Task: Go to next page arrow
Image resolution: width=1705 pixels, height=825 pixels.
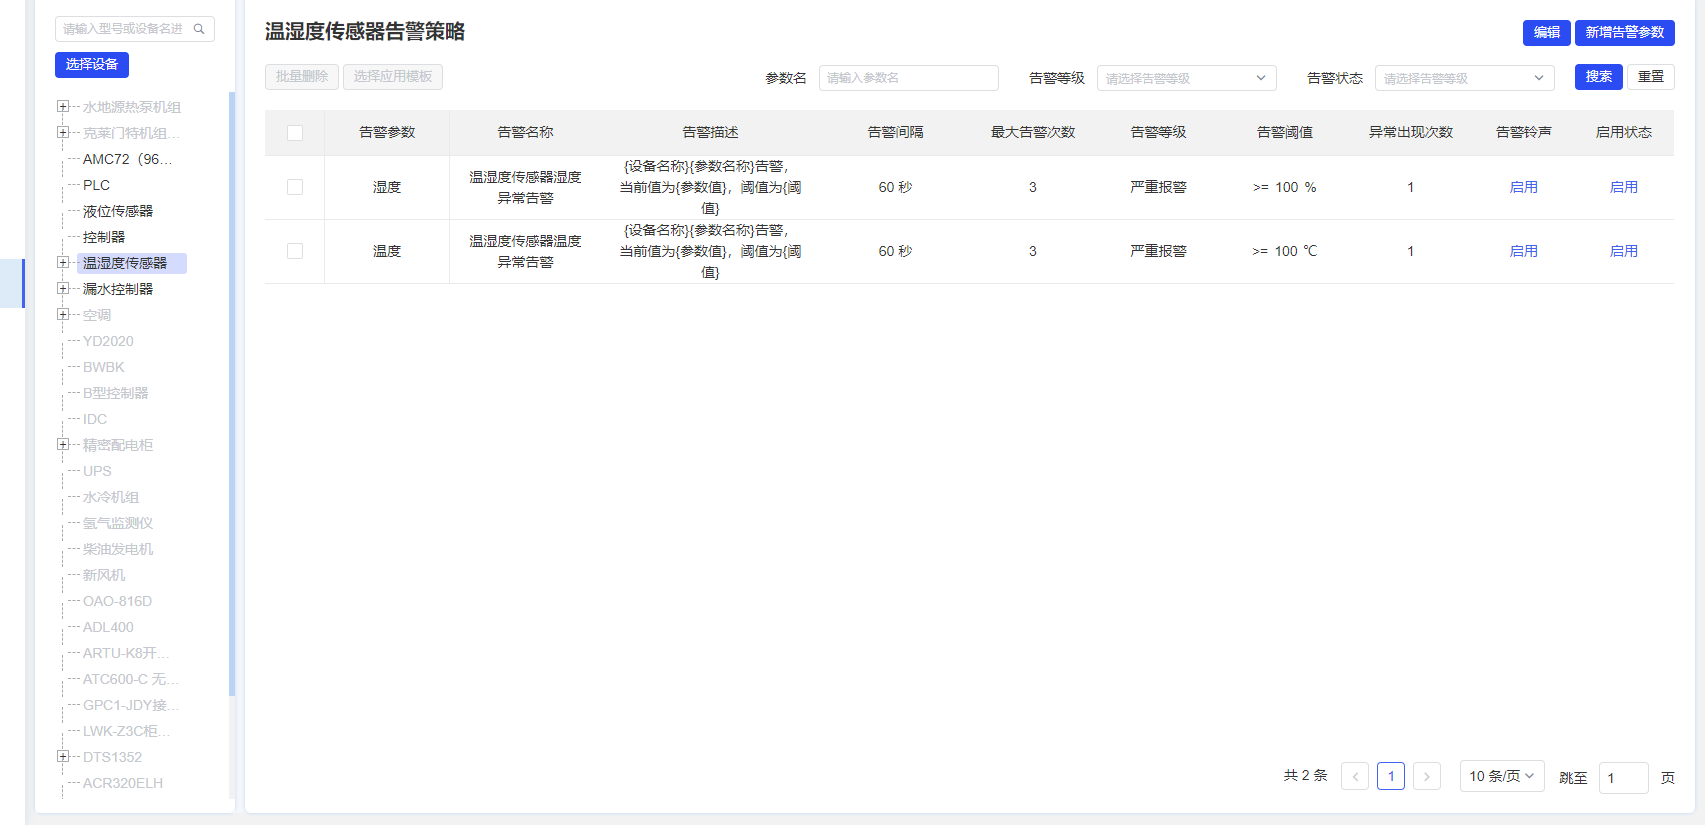Action: point(1427,776)
